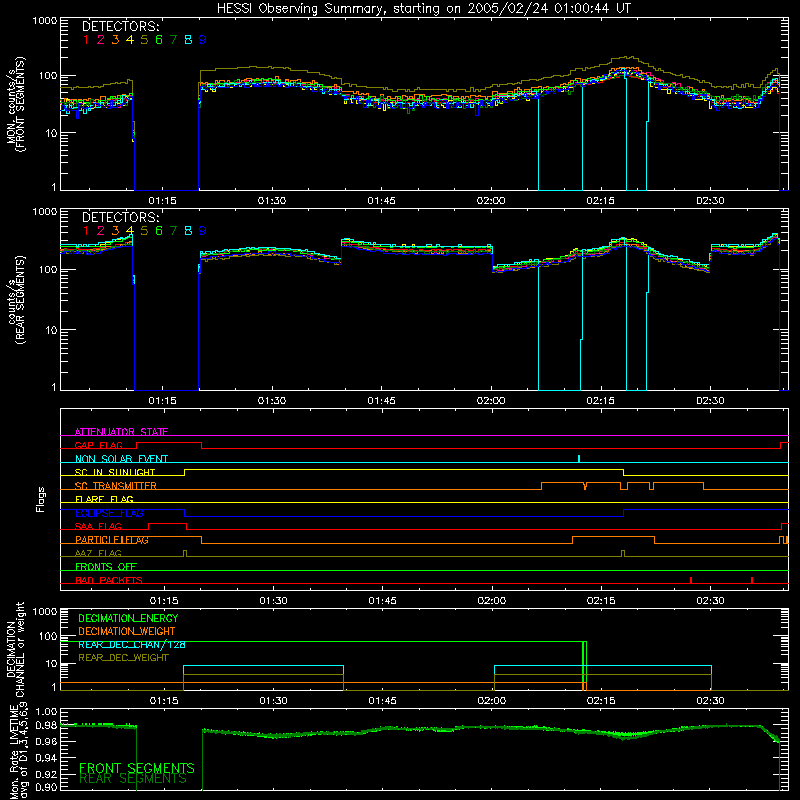The height and width of the screenshot is (800, 800).
Task: Click the BAD_PACKETS flag label
Action: pos(109,580)
